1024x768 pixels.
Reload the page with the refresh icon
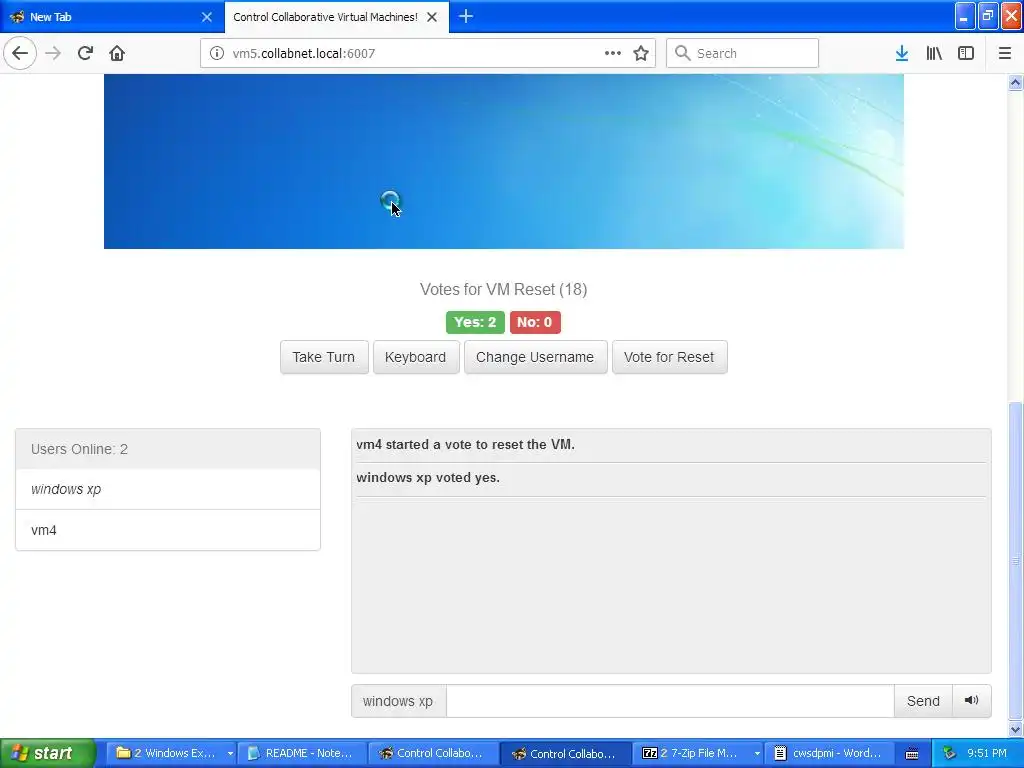point(85,53)
